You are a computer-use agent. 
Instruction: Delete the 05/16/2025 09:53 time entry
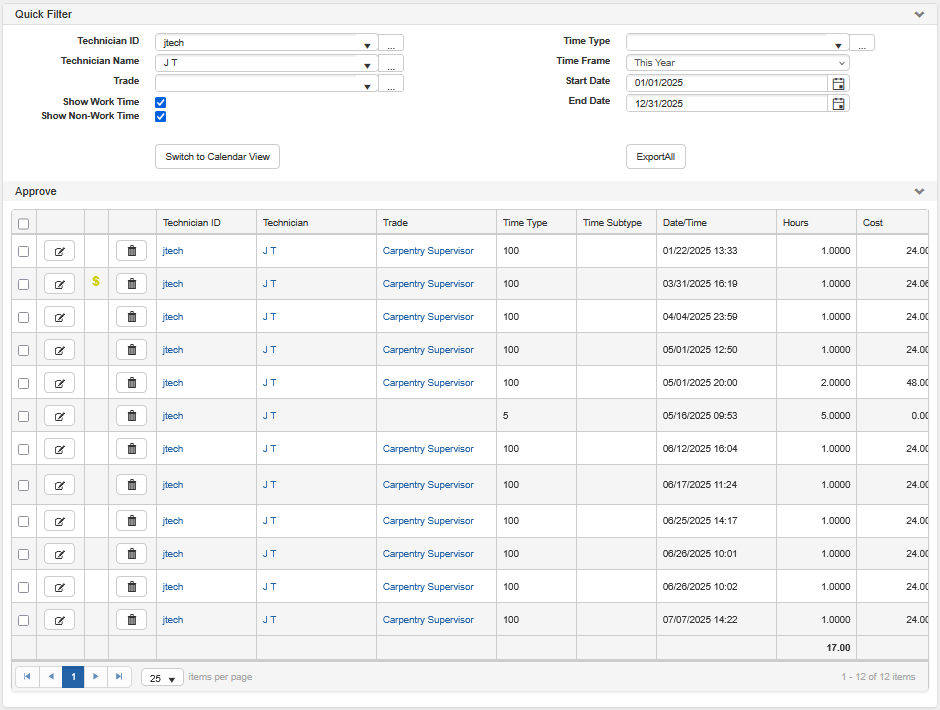[x=131, y=416]
